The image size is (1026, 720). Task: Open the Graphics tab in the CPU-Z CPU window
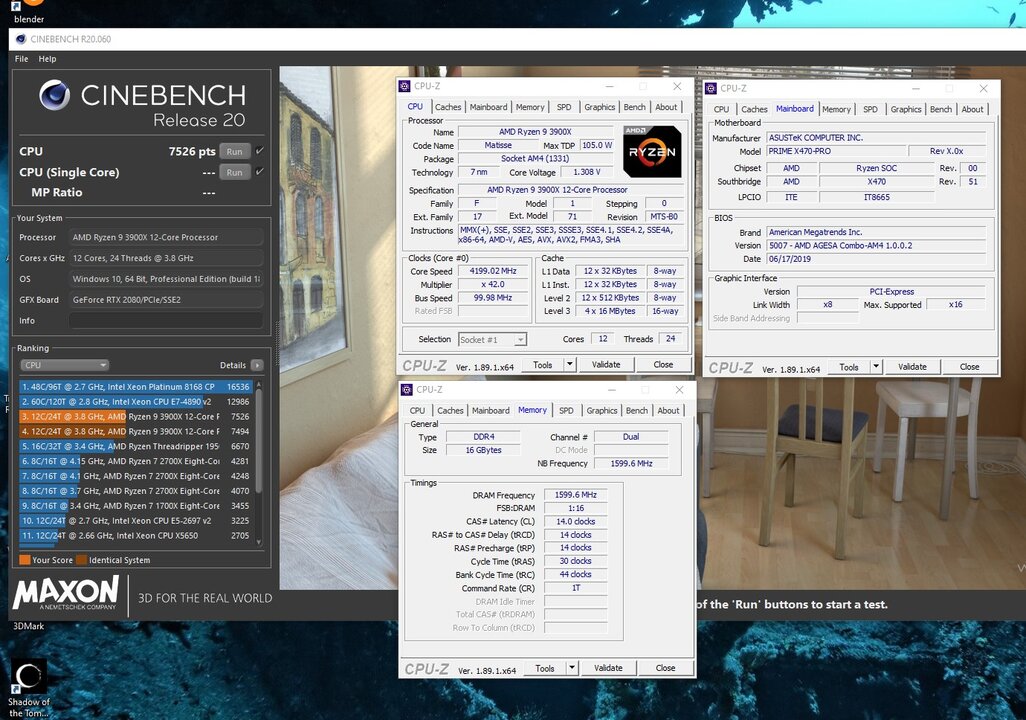tap(600, 107)
